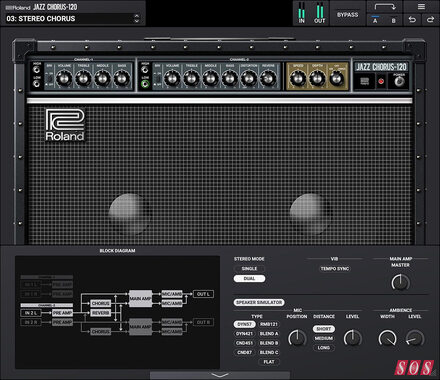This screenshot has width=440, height=380.
Task: Click the IN 2 L block in the diagram
Action: point(31,313)
